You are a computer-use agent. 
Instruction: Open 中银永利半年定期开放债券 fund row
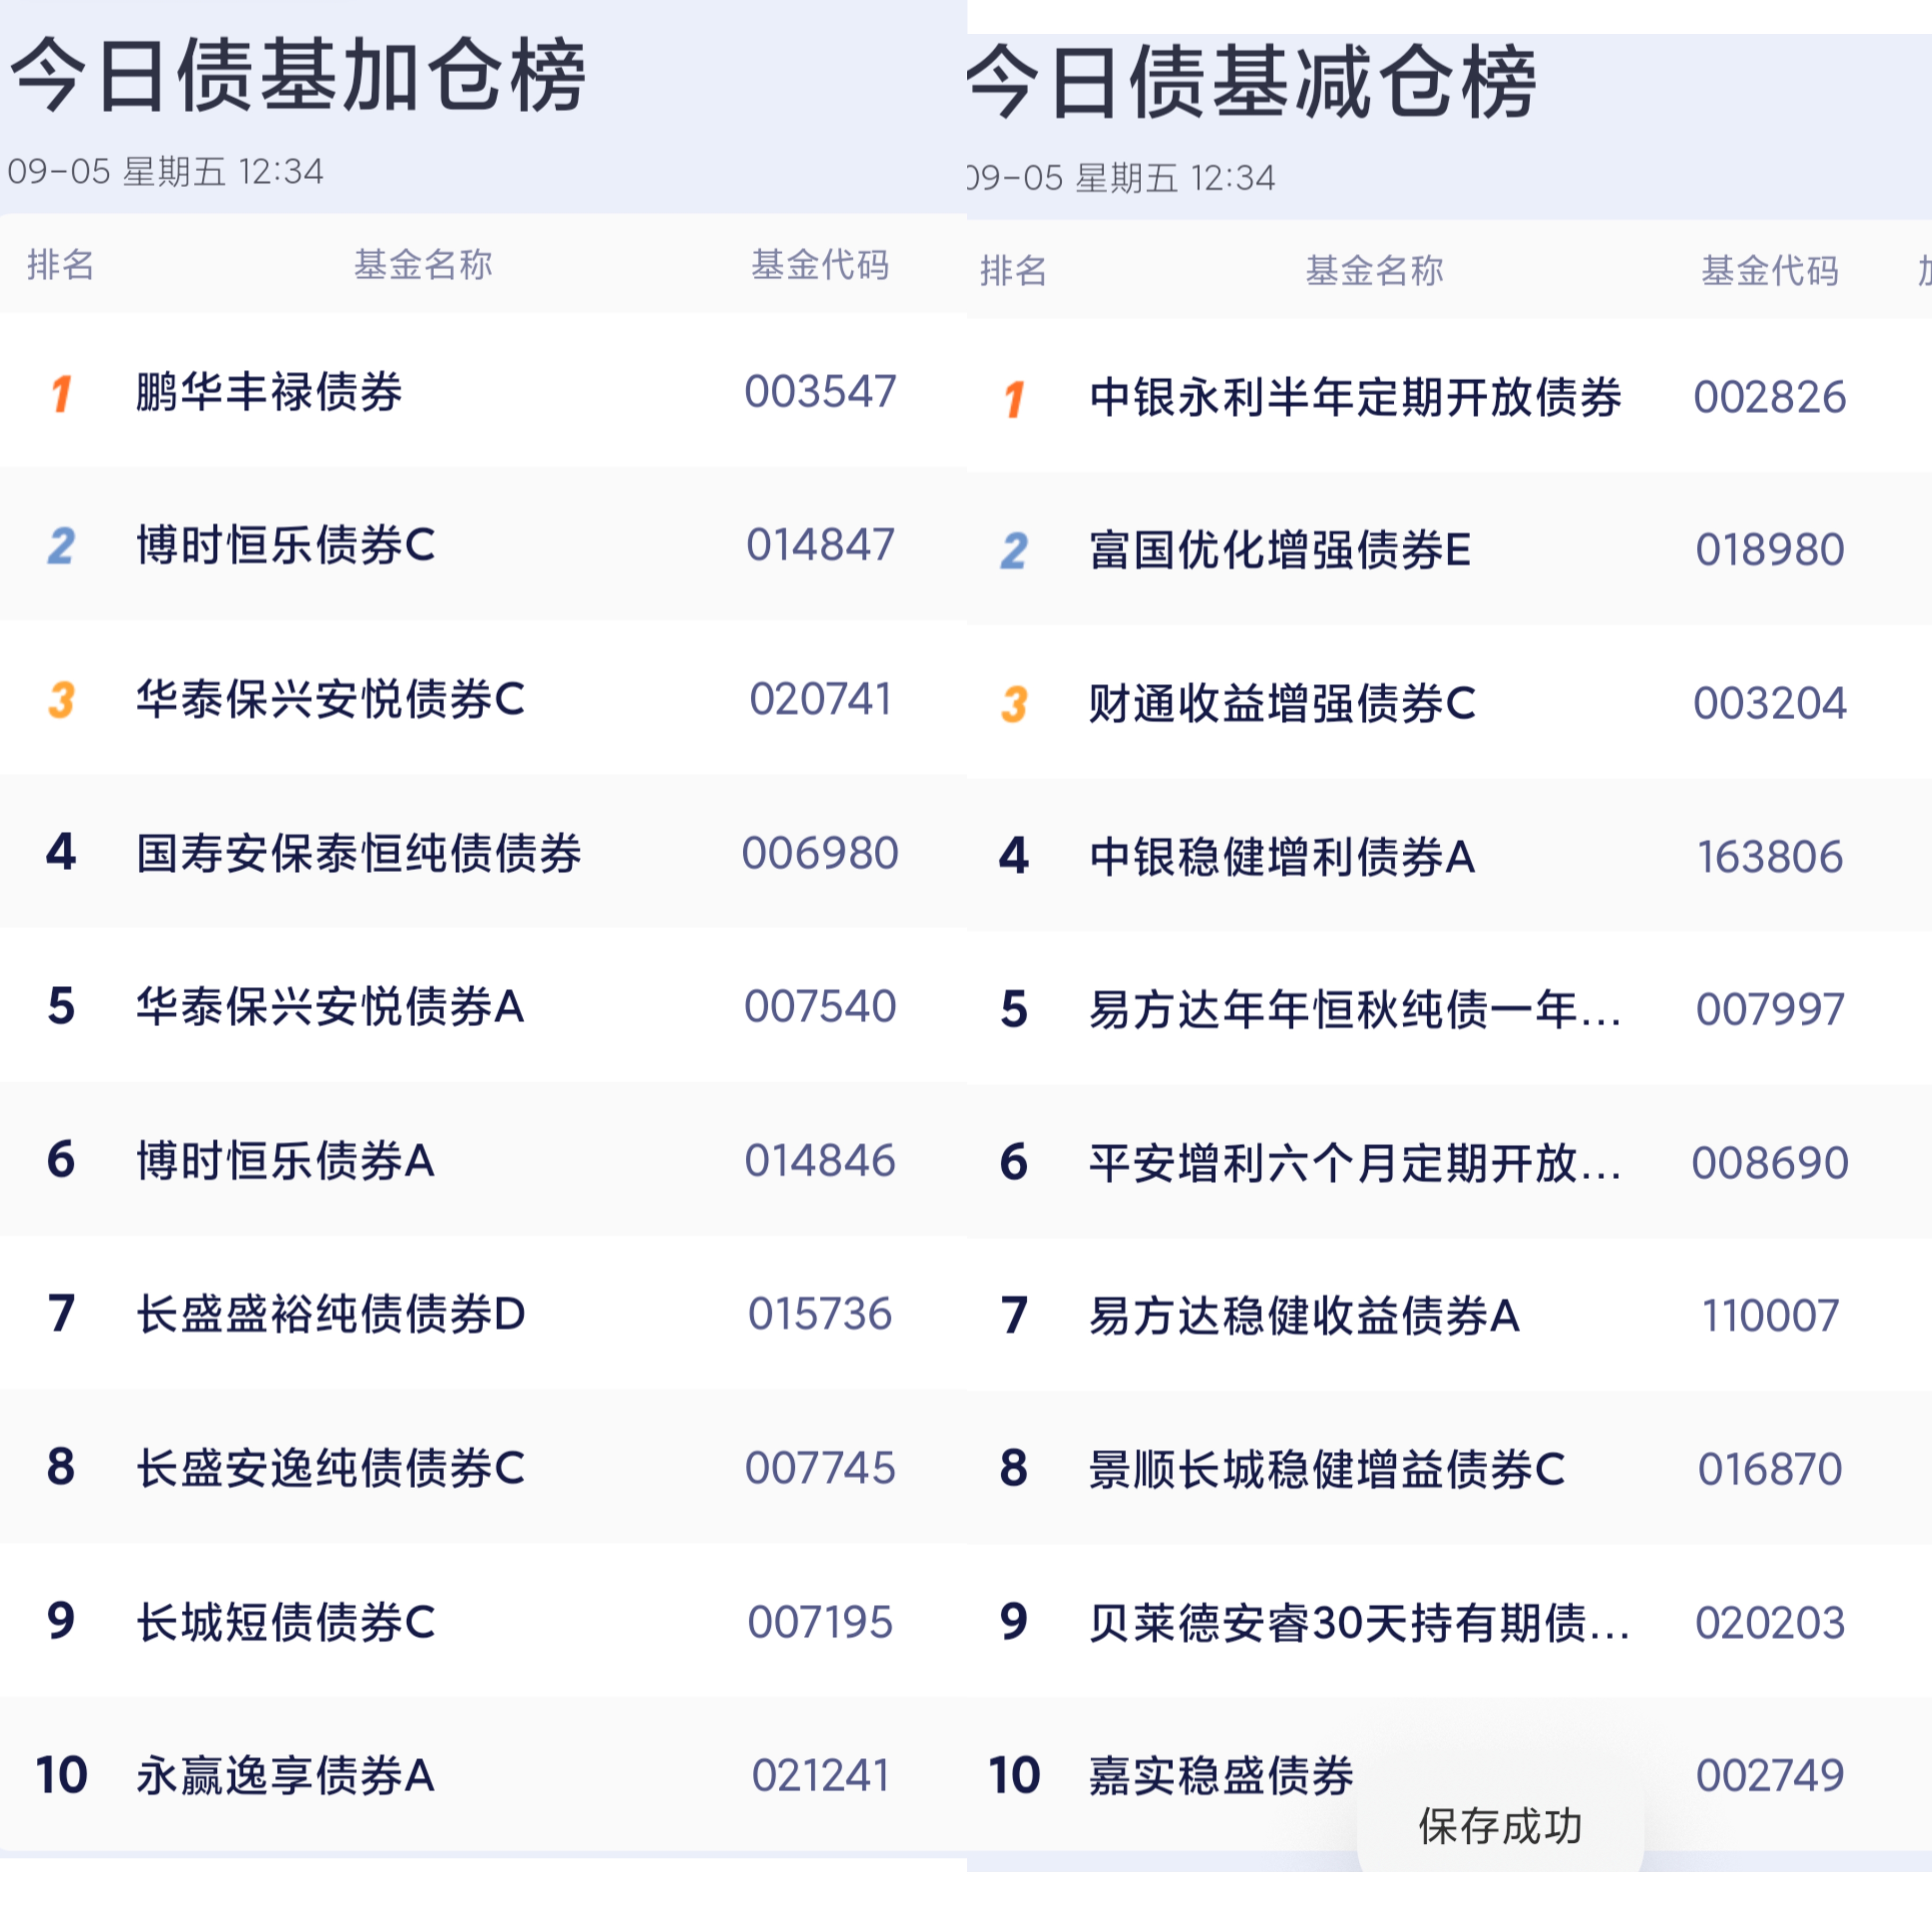click(x=1449, y=396)
